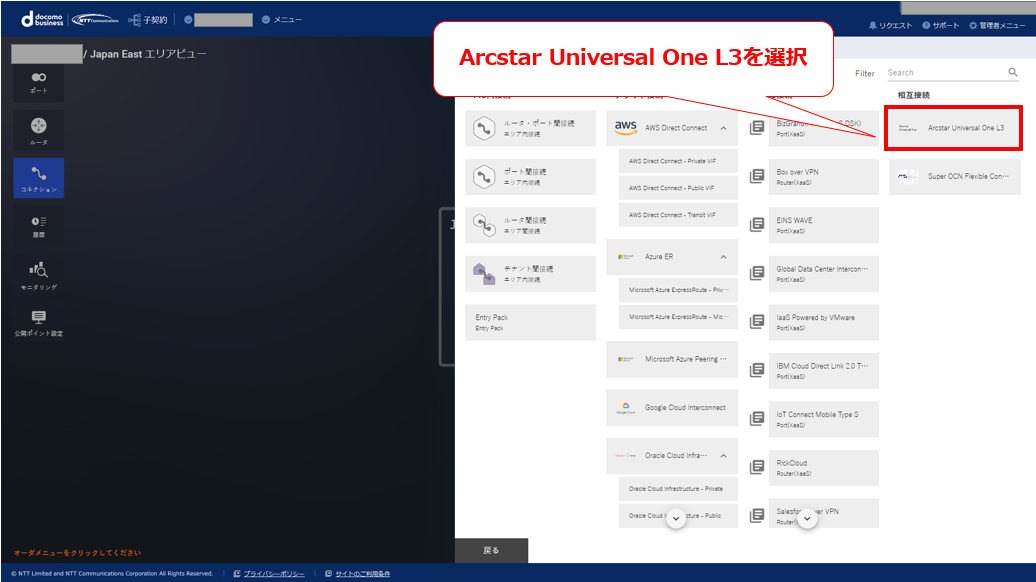Click the docomo business logo

pyautogui.click(x=42, y=19)
